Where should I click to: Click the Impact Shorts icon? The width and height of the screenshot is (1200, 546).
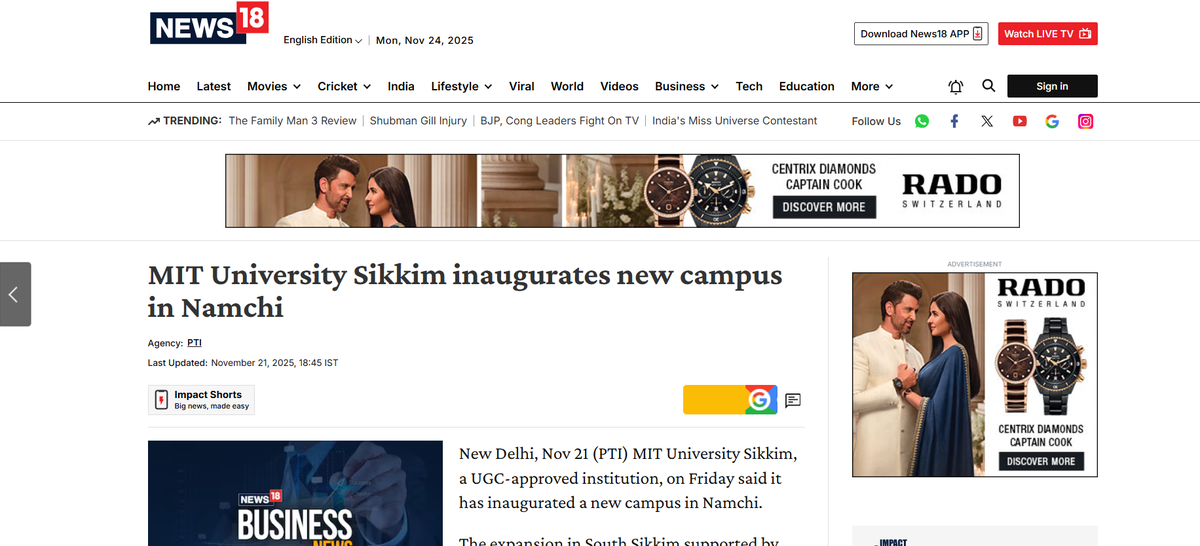(x=161, y=400)
